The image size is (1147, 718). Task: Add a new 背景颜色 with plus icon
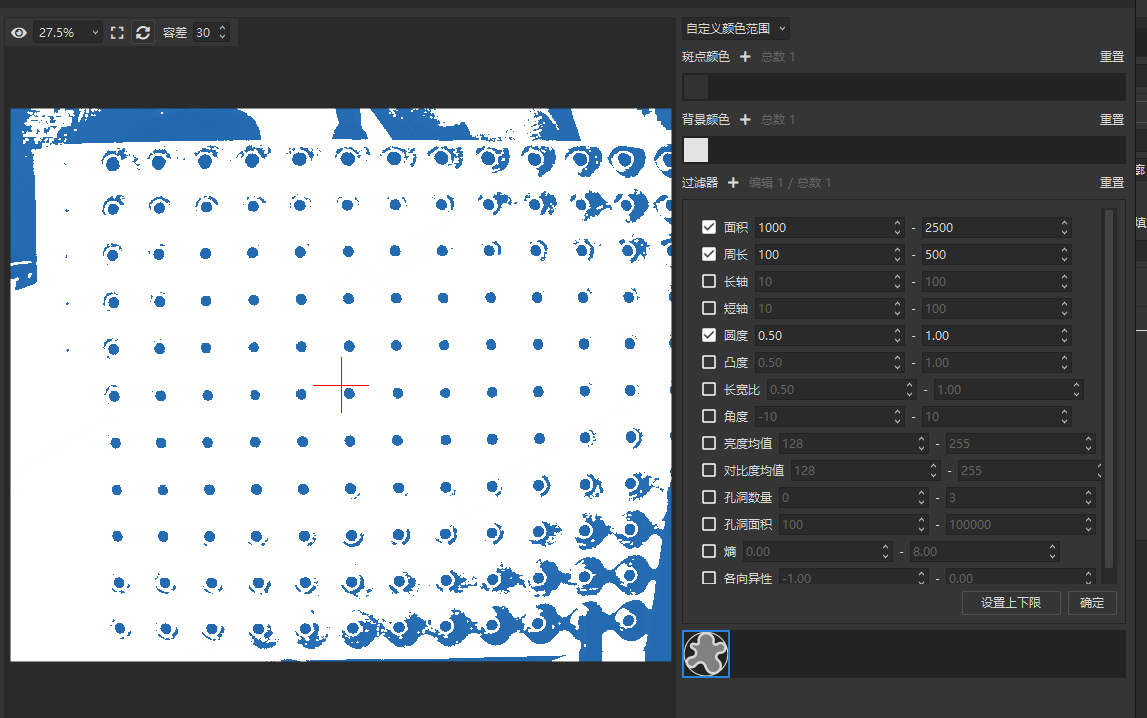pyautogui.click(x=745, y=120)
